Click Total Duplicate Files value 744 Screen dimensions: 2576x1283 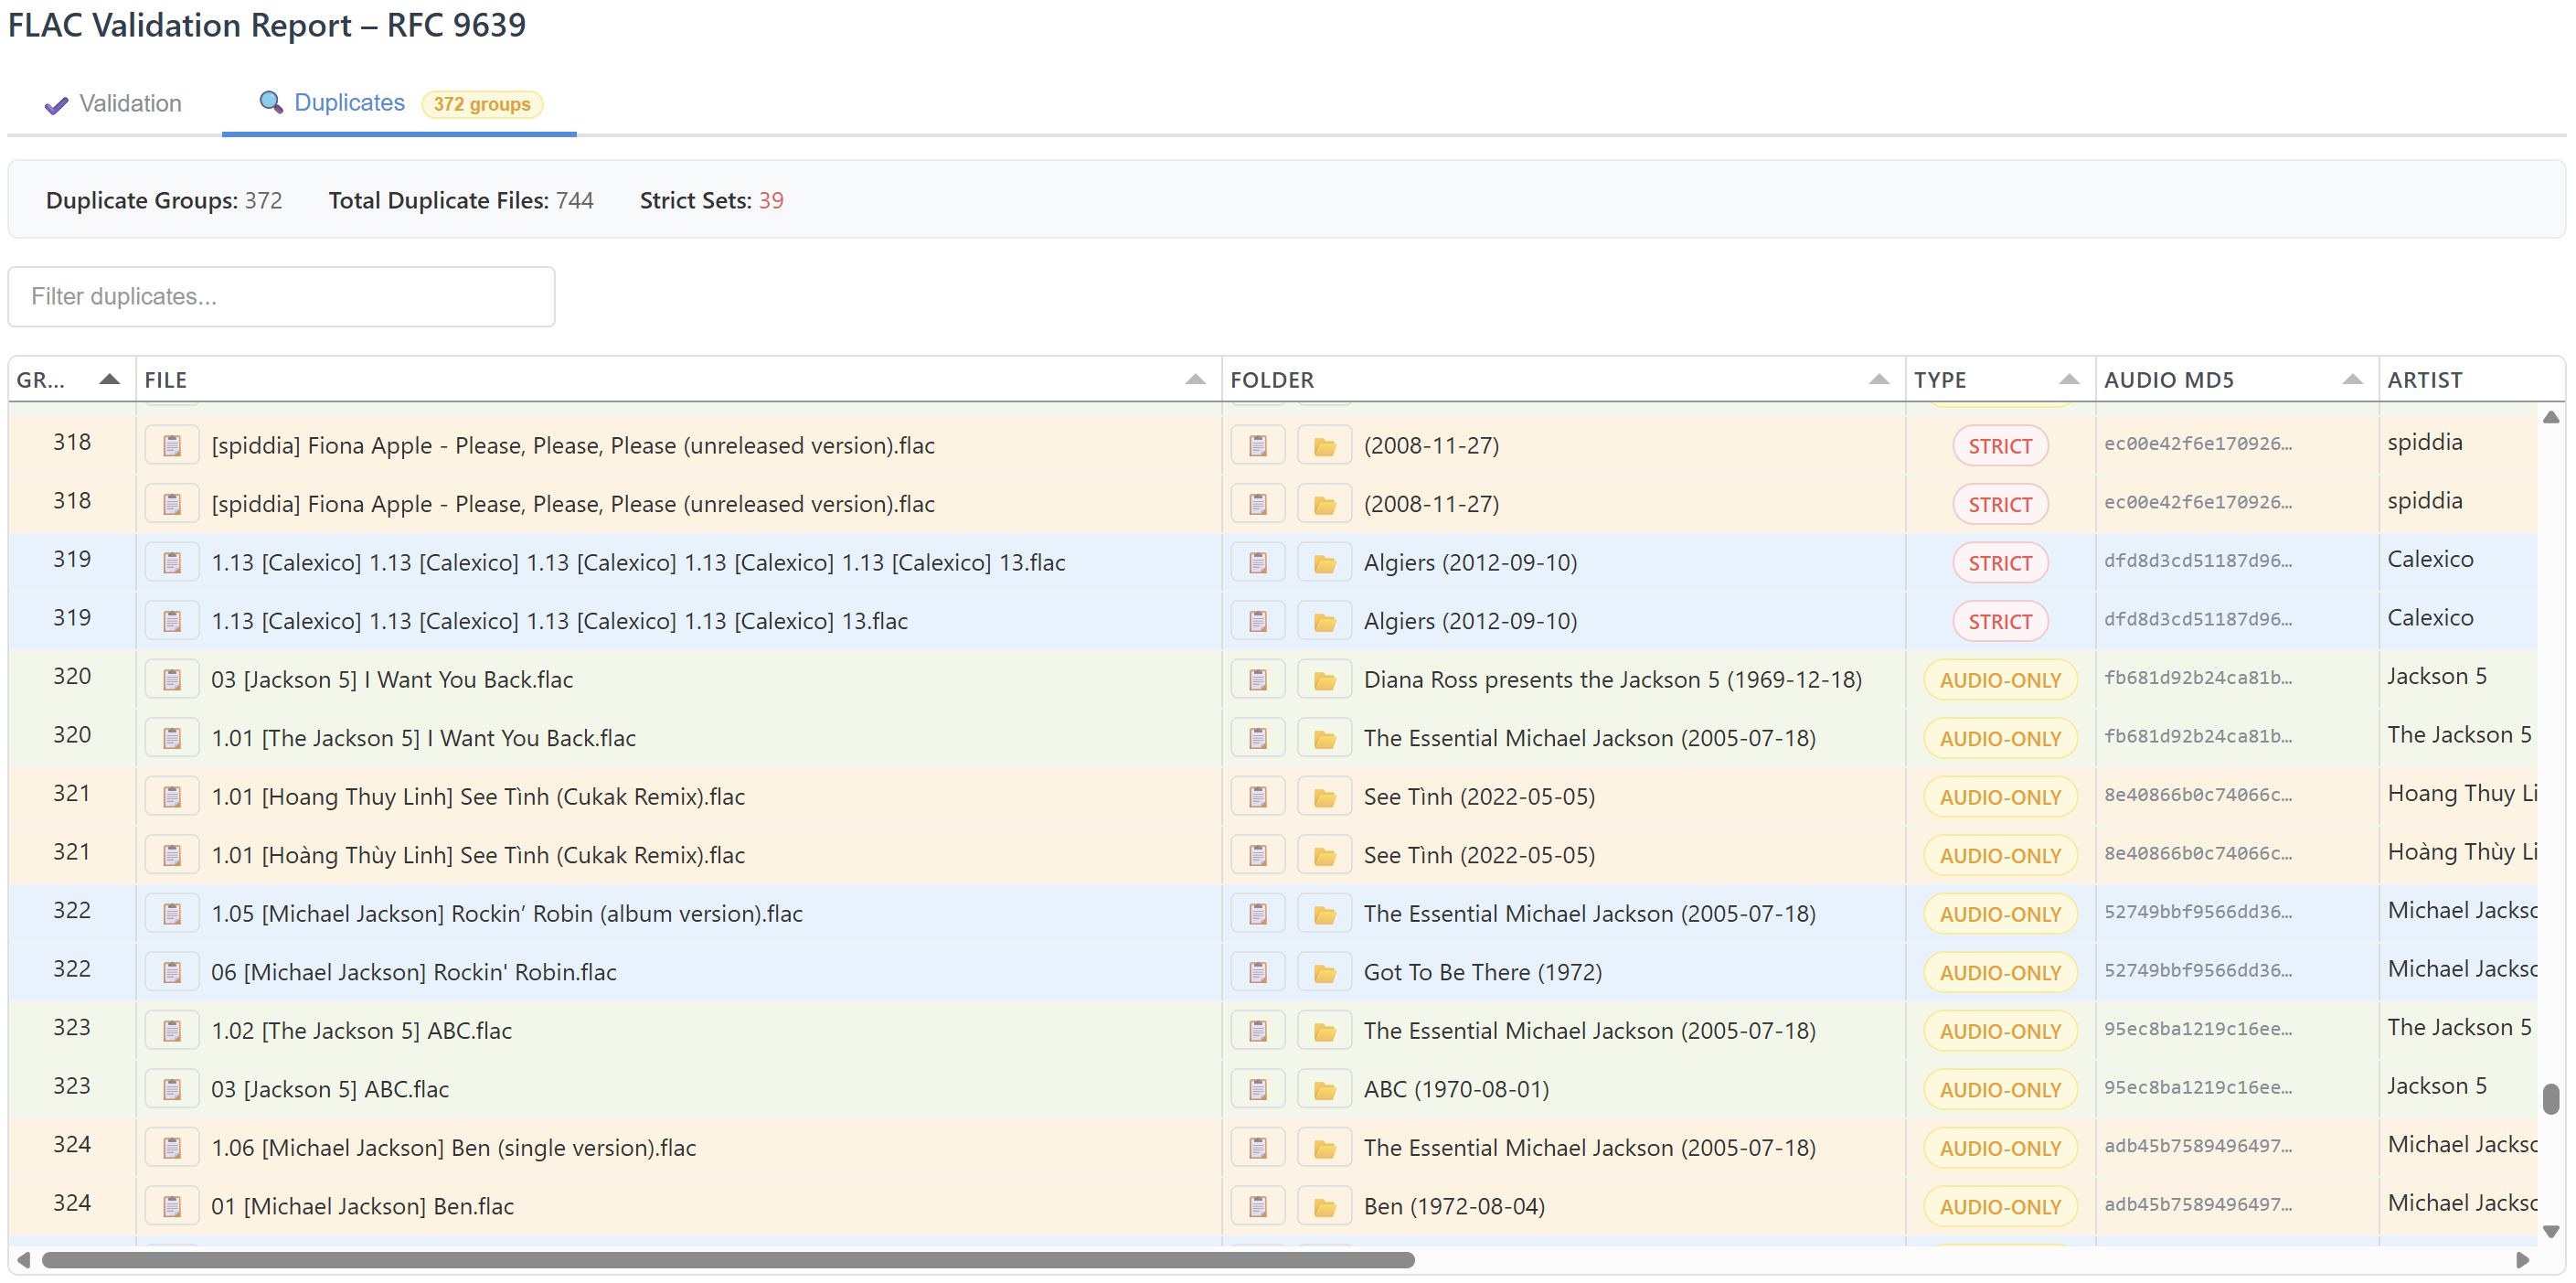point(574,200)
